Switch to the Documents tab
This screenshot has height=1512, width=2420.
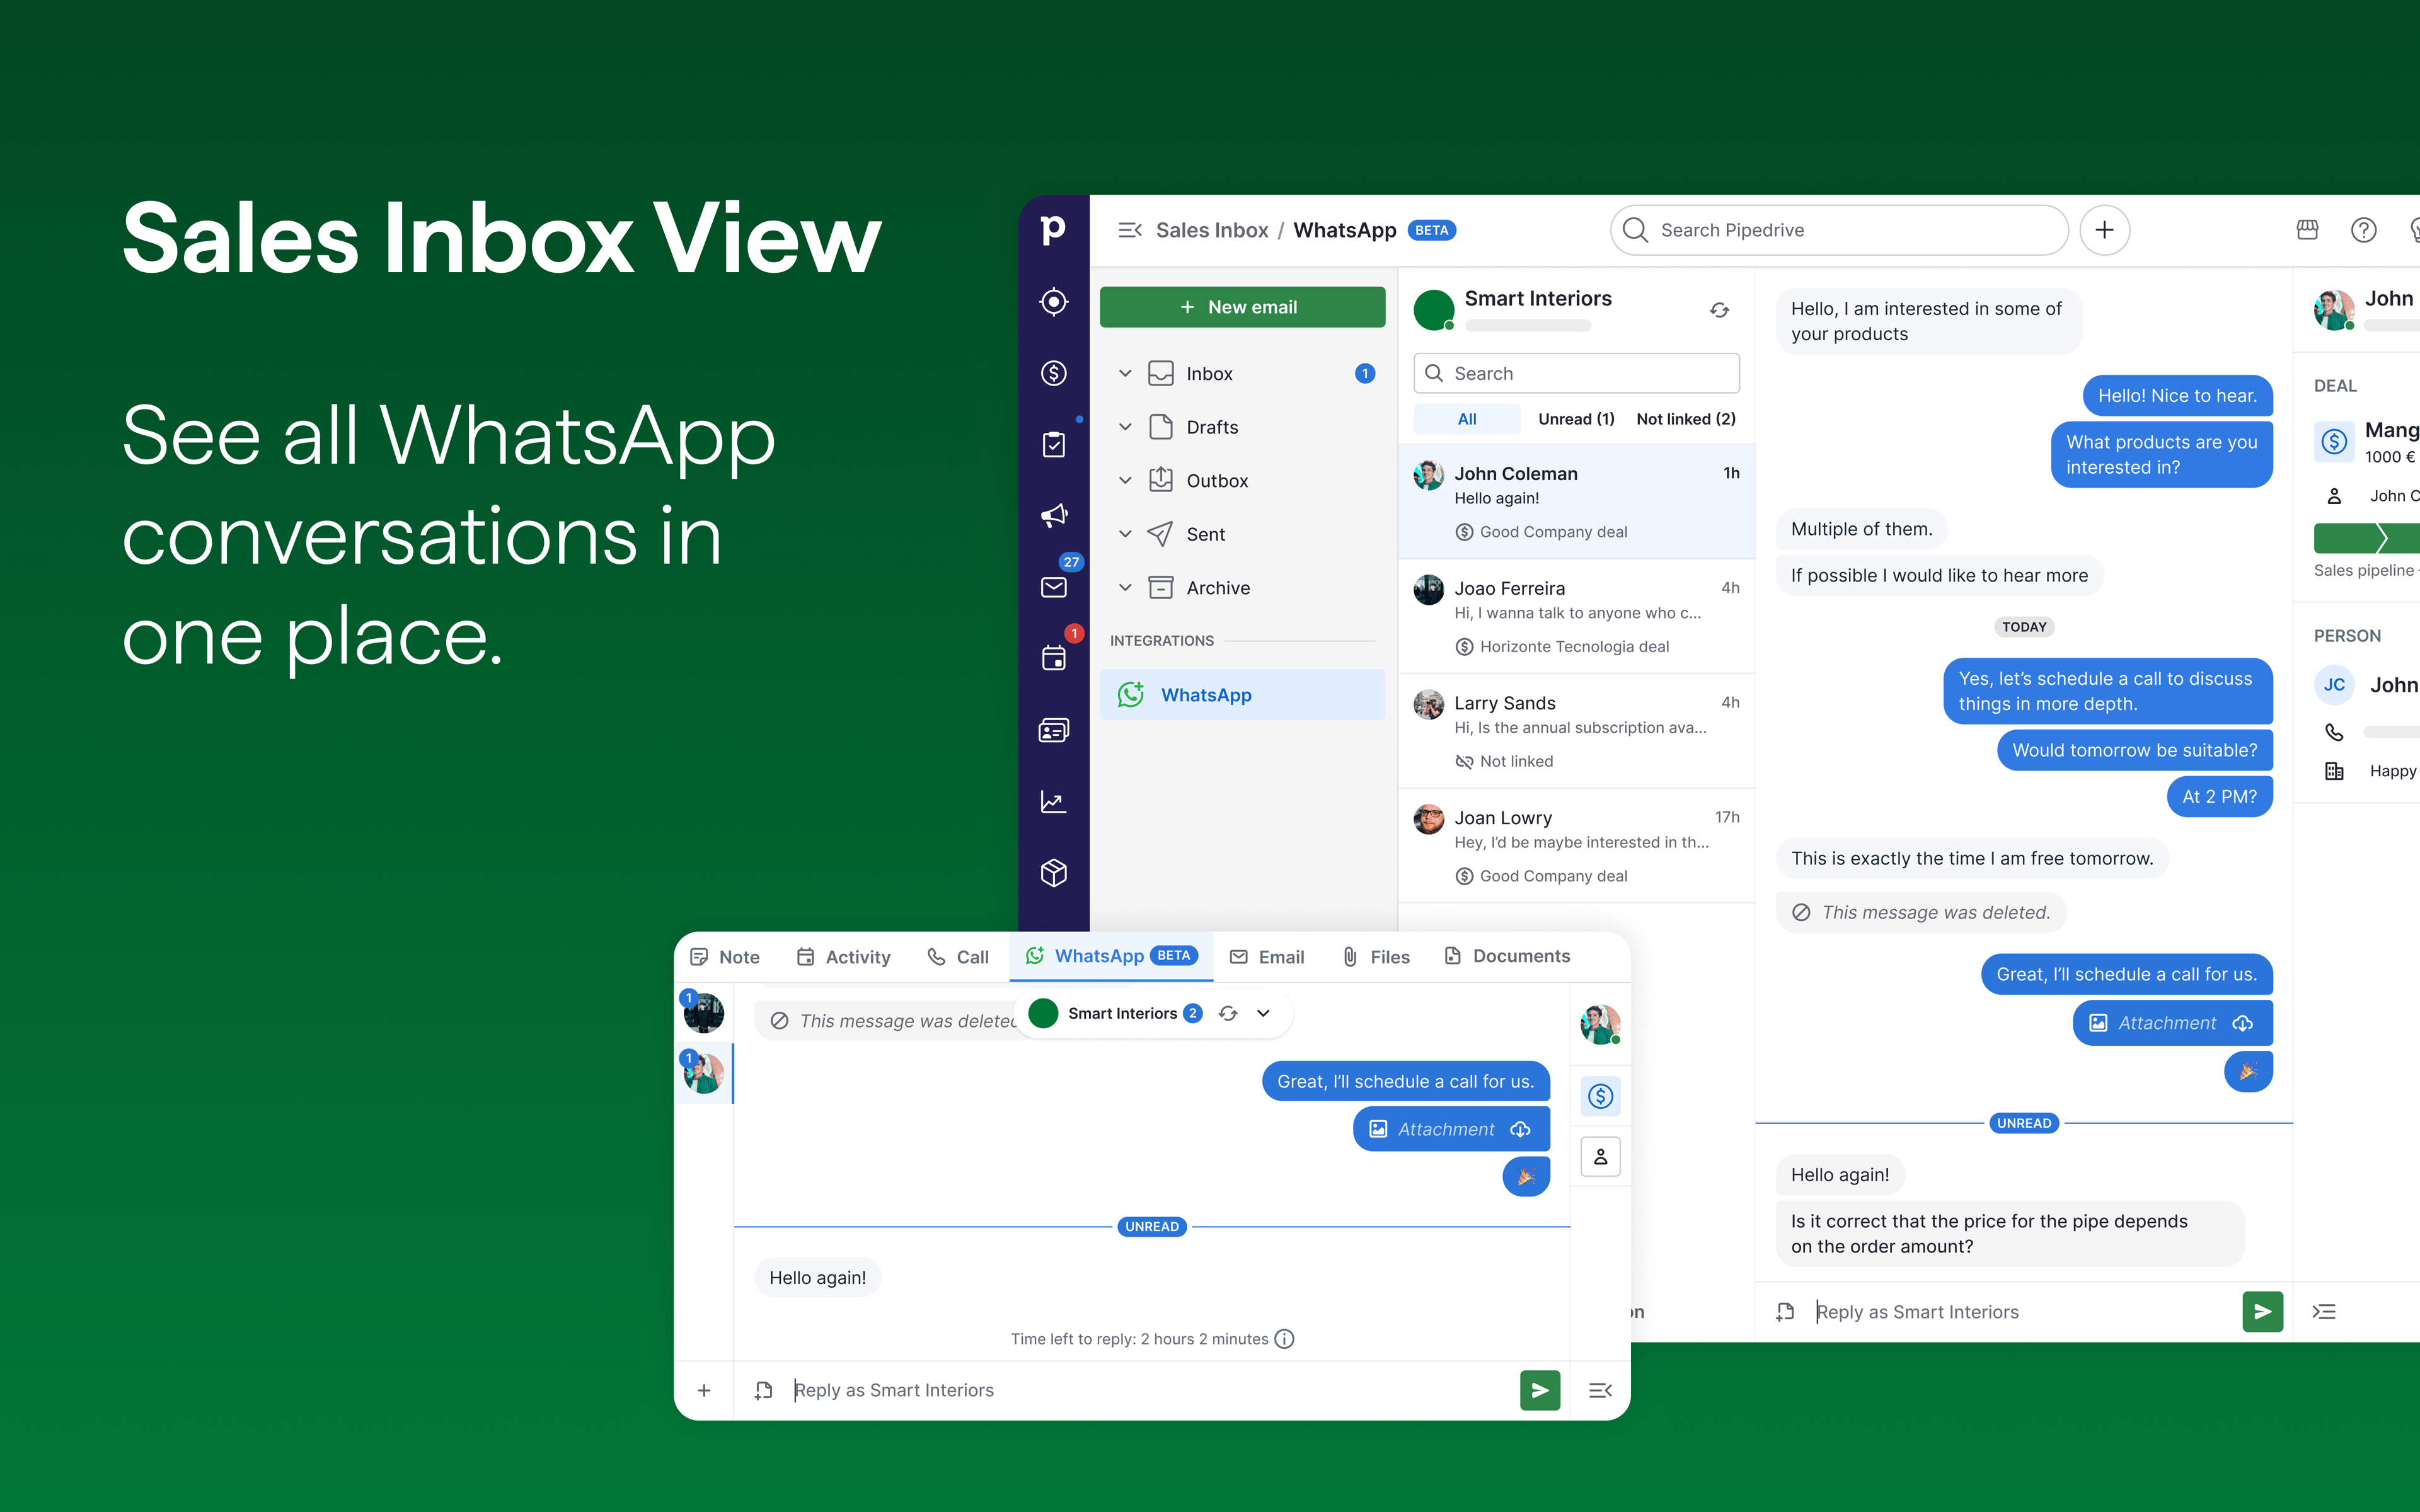tap(1507, 956)
